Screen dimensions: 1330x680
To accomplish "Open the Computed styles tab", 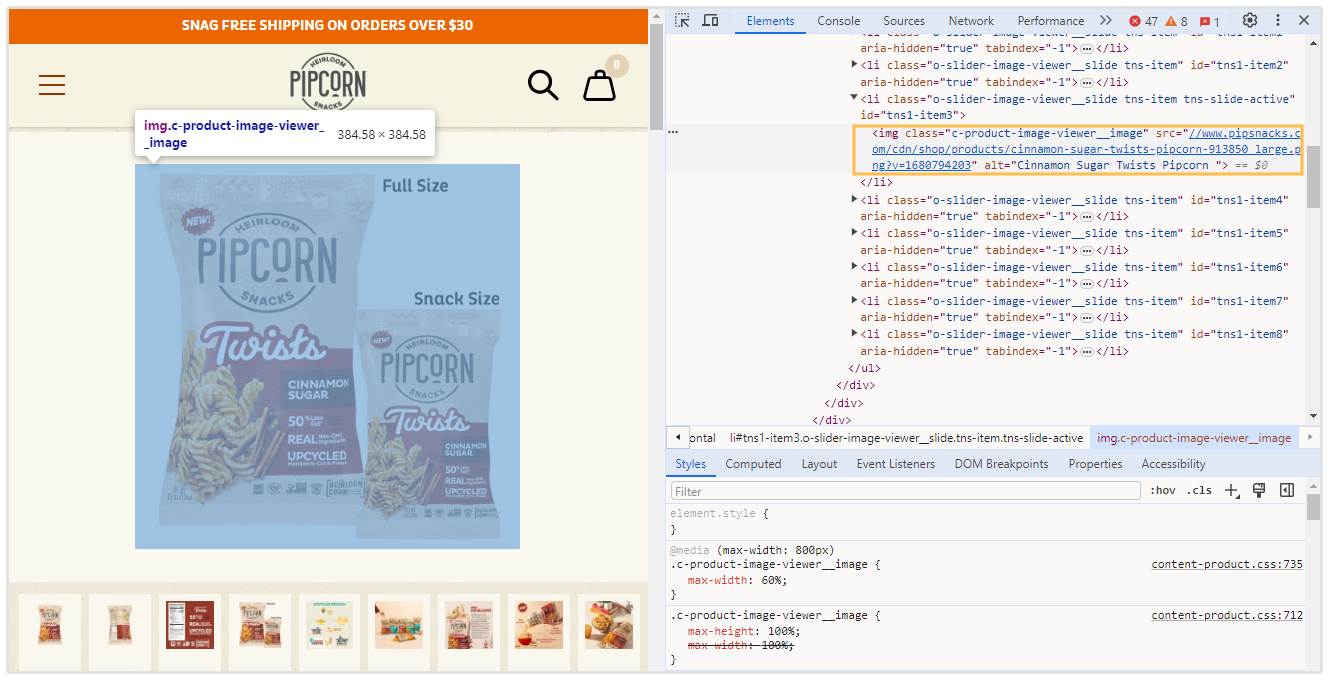I will point(753,464).
